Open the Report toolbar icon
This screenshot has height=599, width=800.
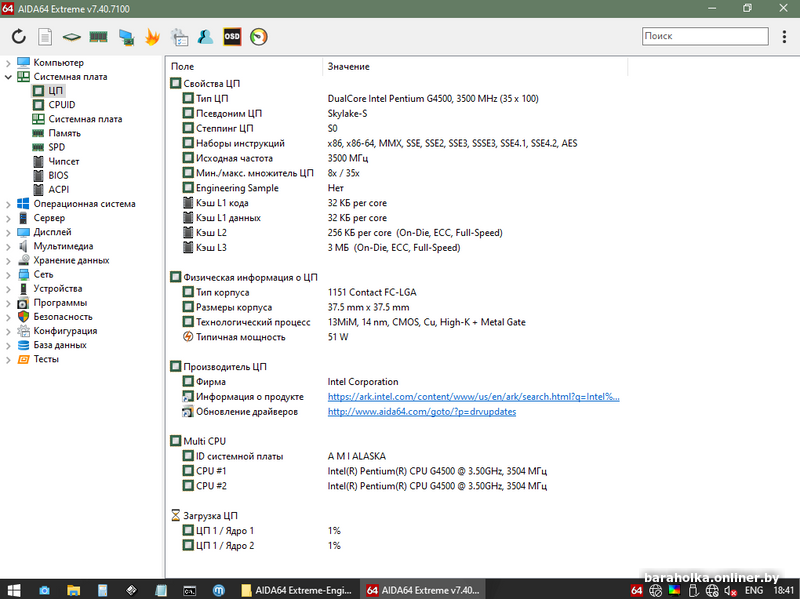click(45, 37)
